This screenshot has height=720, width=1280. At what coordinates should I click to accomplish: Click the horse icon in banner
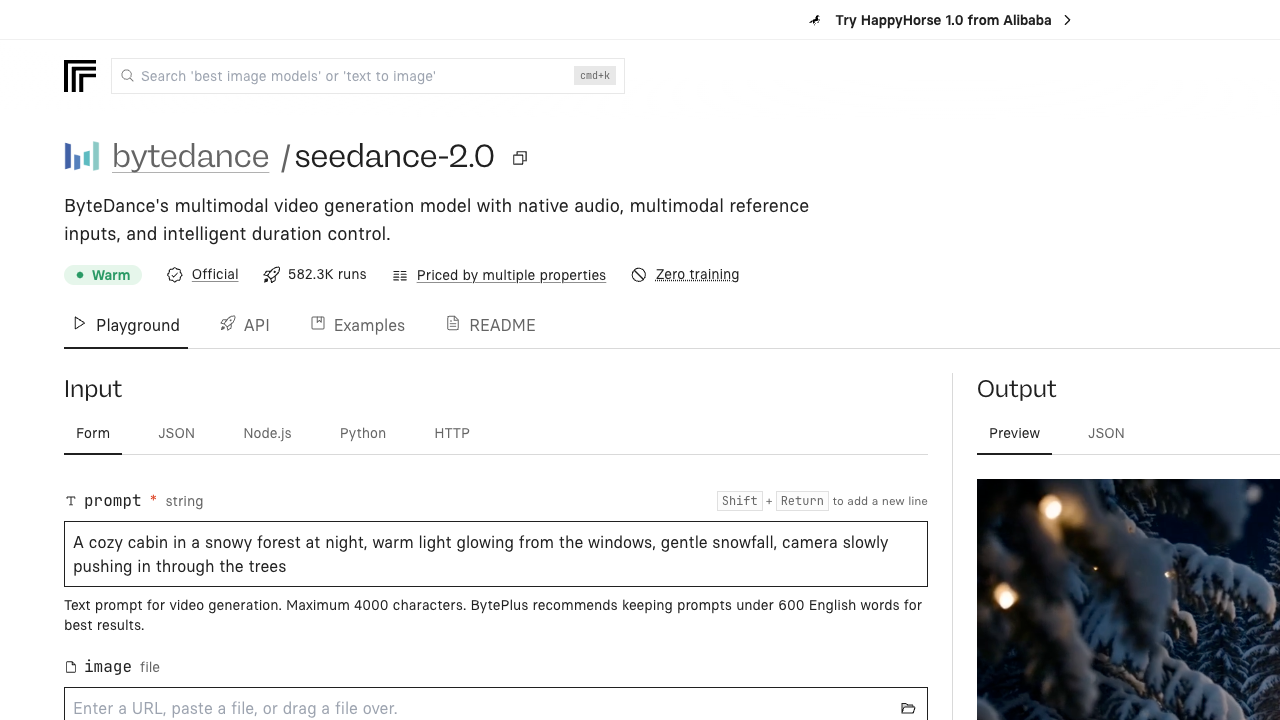coord(816,20)
